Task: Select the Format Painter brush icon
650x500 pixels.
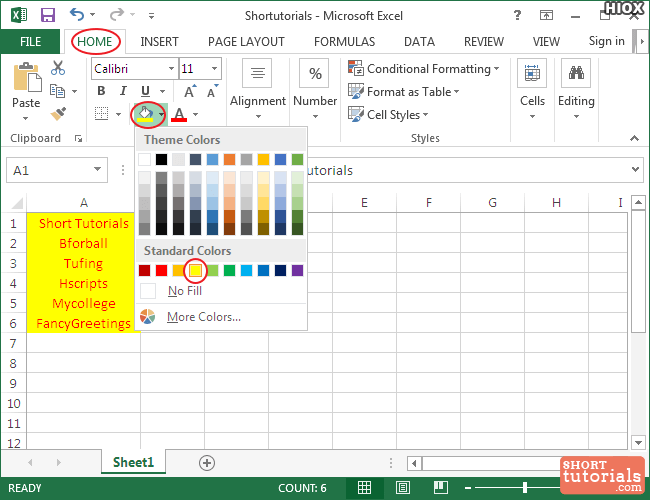Action: click(58, 114)
